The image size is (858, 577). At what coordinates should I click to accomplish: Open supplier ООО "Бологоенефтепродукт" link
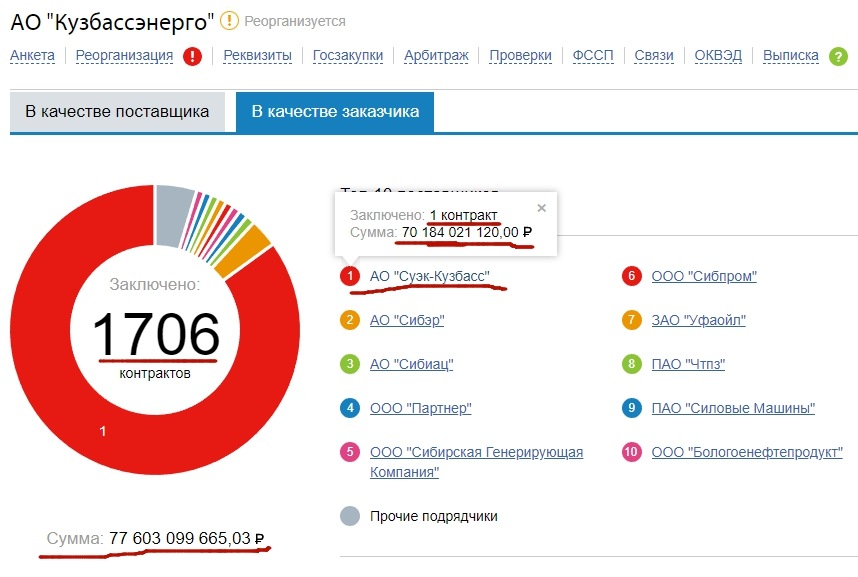pyautogui.click(x=747, y=452)
